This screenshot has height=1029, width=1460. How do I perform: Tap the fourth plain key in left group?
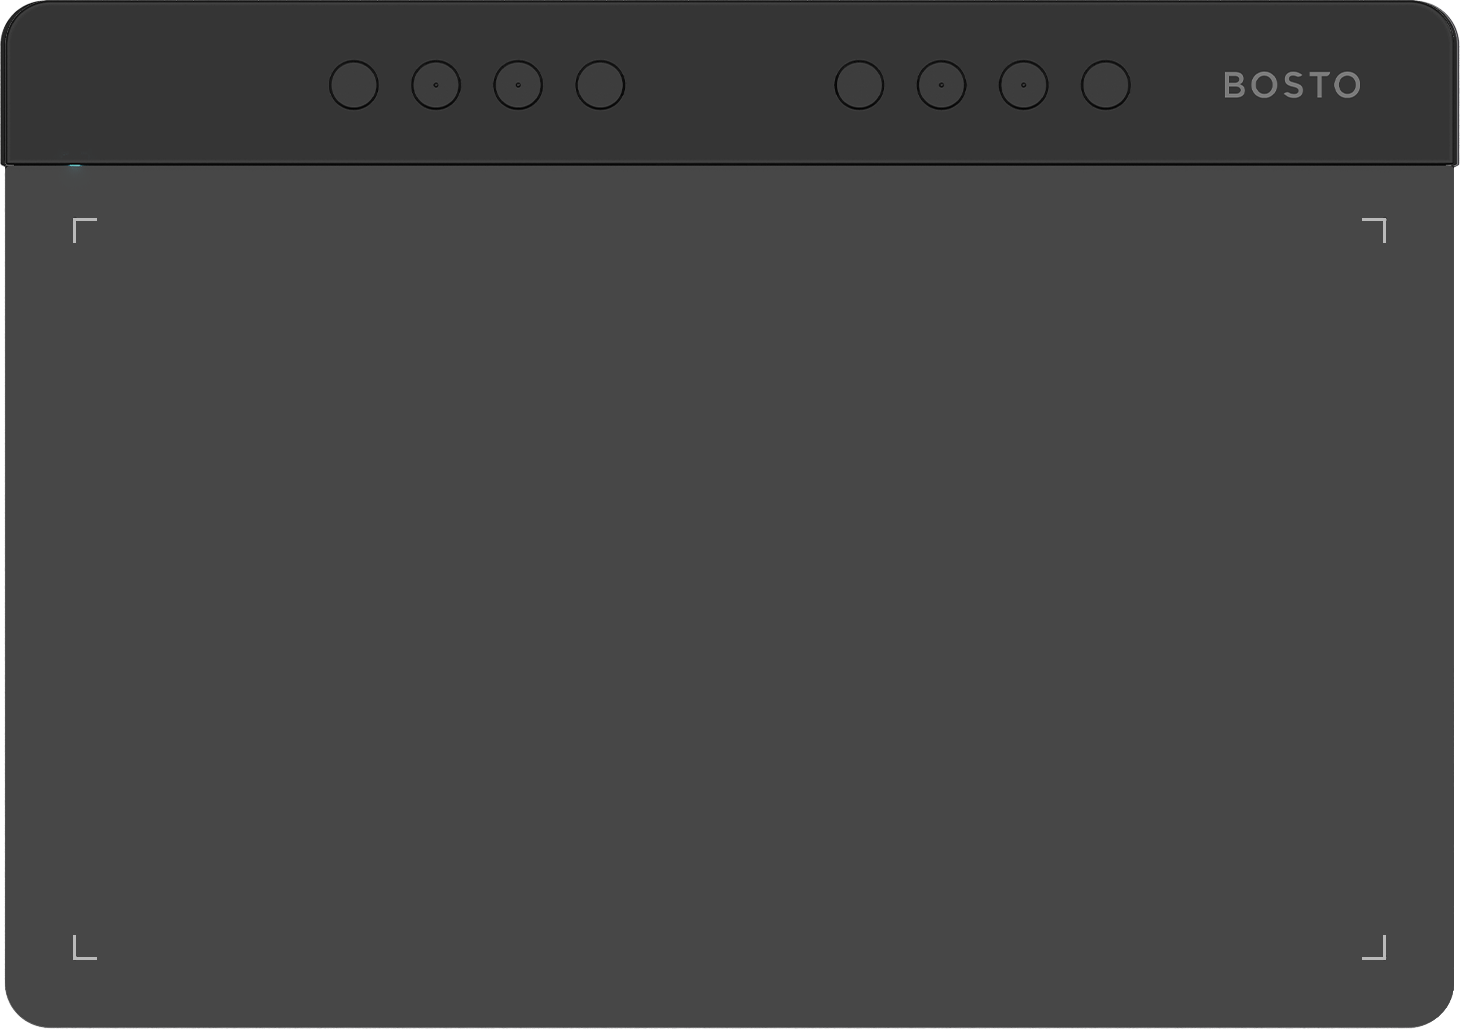[600, 85]
